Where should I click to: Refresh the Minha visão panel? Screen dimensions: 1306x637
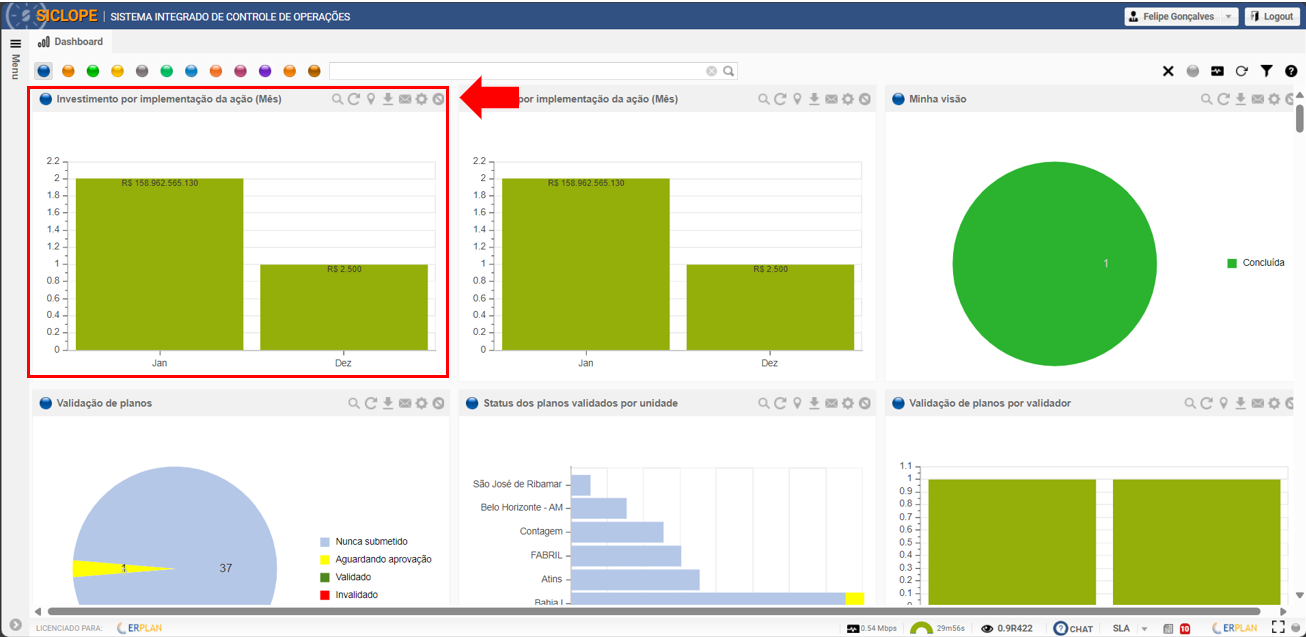(1224, 99)
